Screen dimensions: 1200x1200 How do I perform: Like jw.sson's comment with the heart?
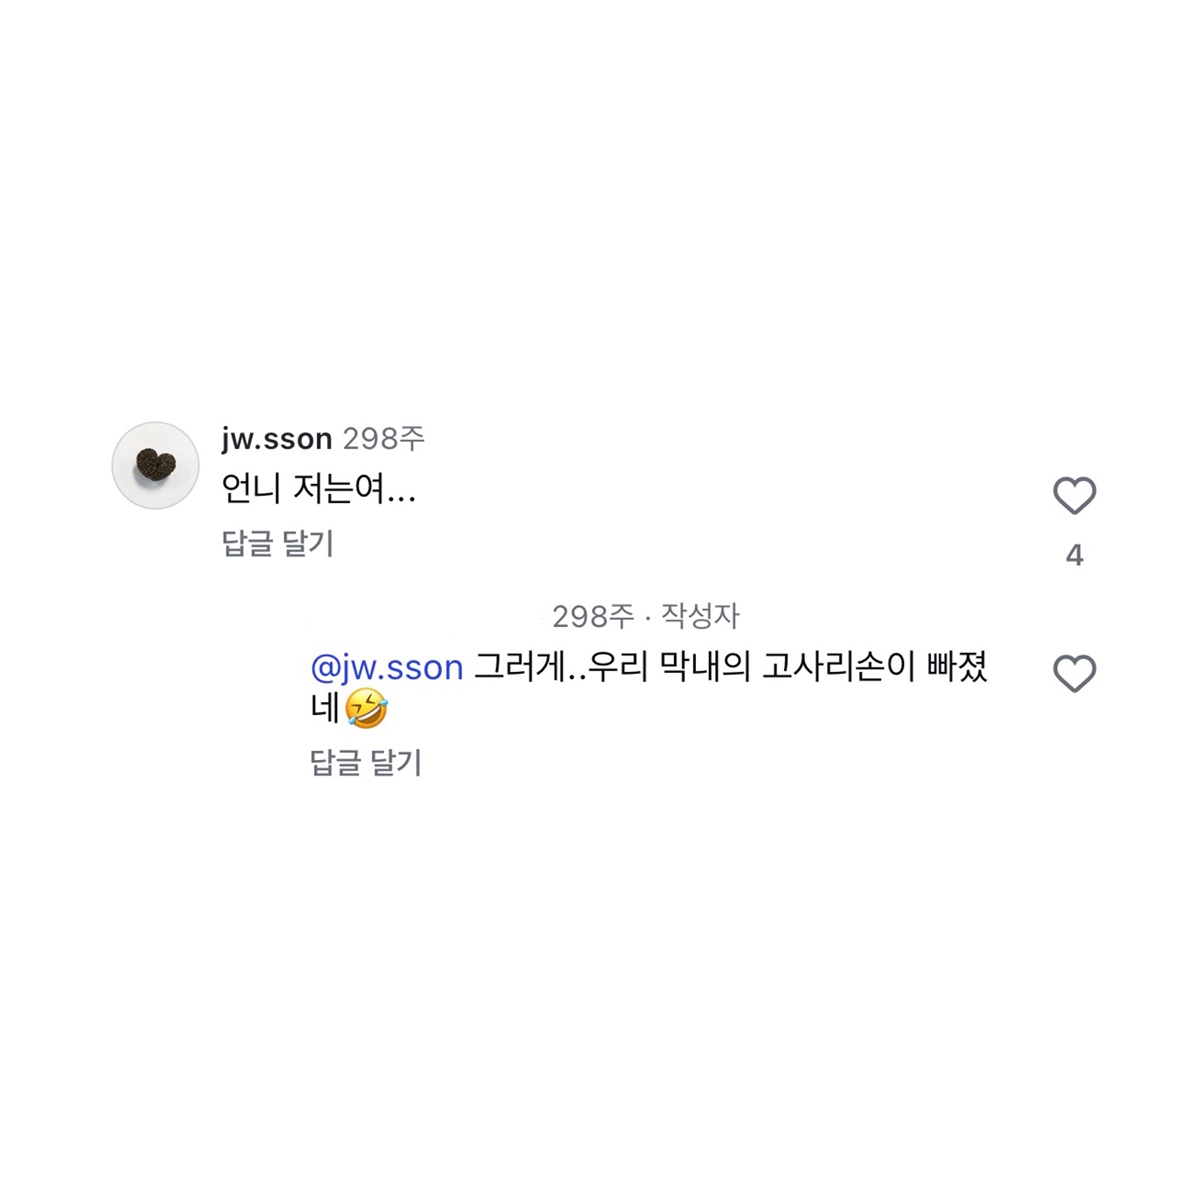point(1075,496)
